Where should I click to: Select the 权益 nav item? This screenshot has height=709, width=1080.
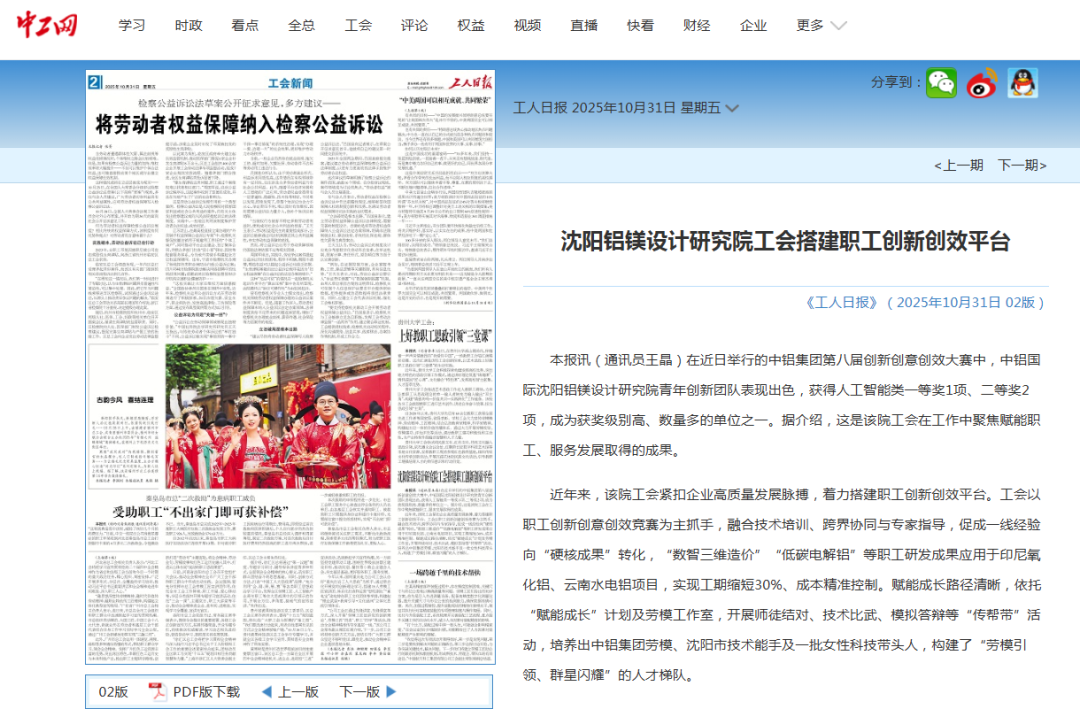(470, 25)
